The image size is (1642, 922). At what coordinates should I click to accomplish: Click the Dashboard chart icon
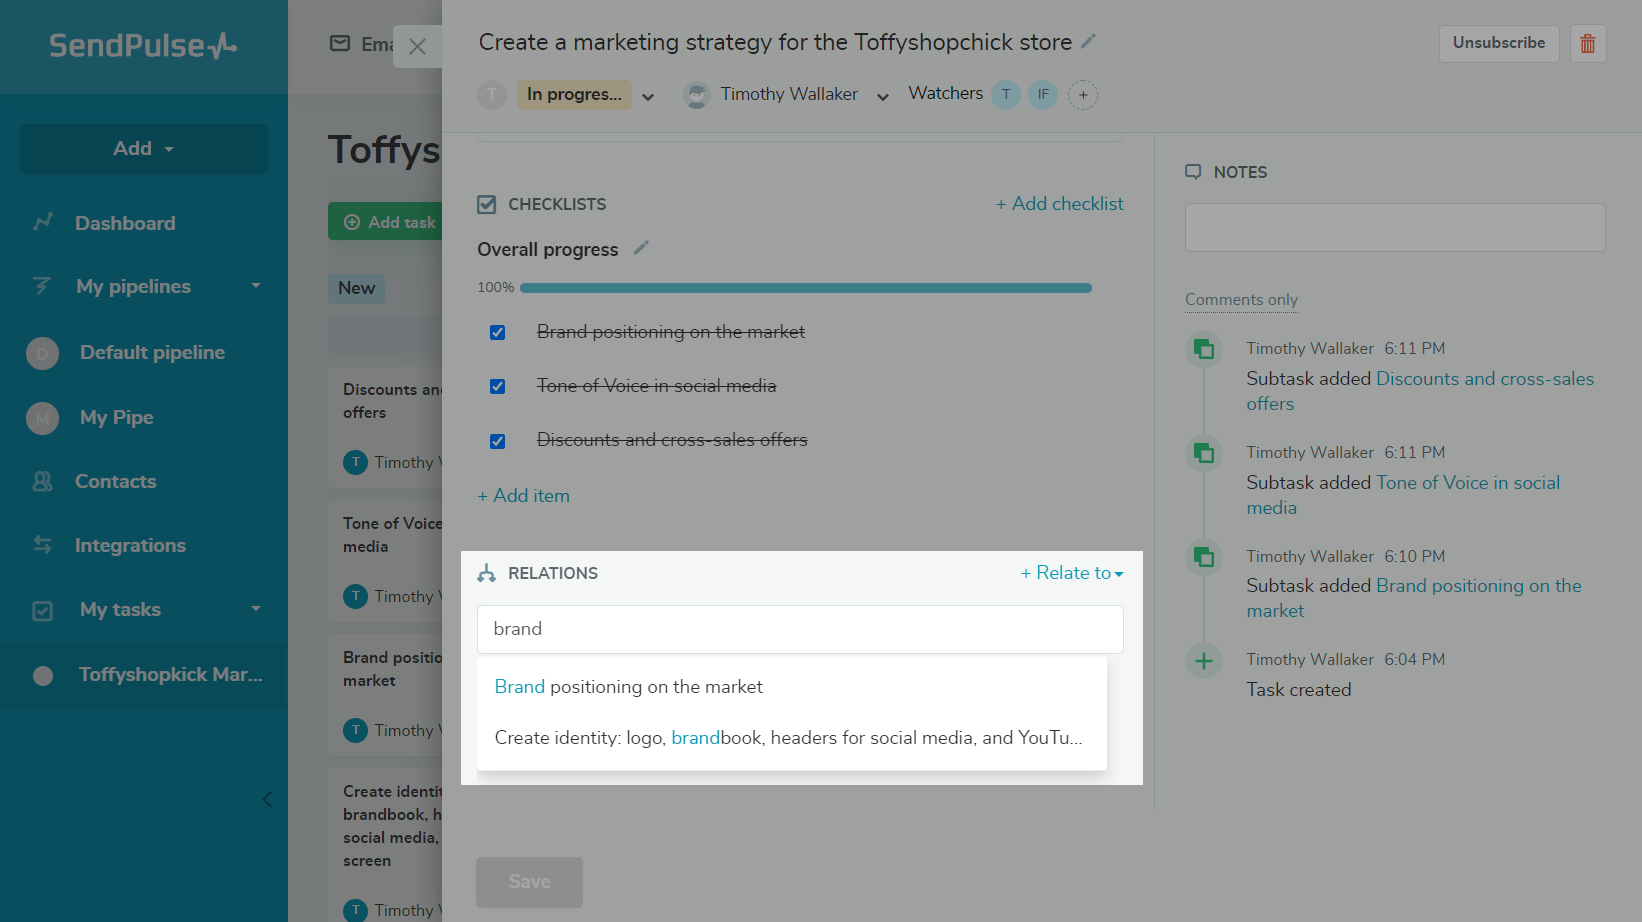pos(43,222)
